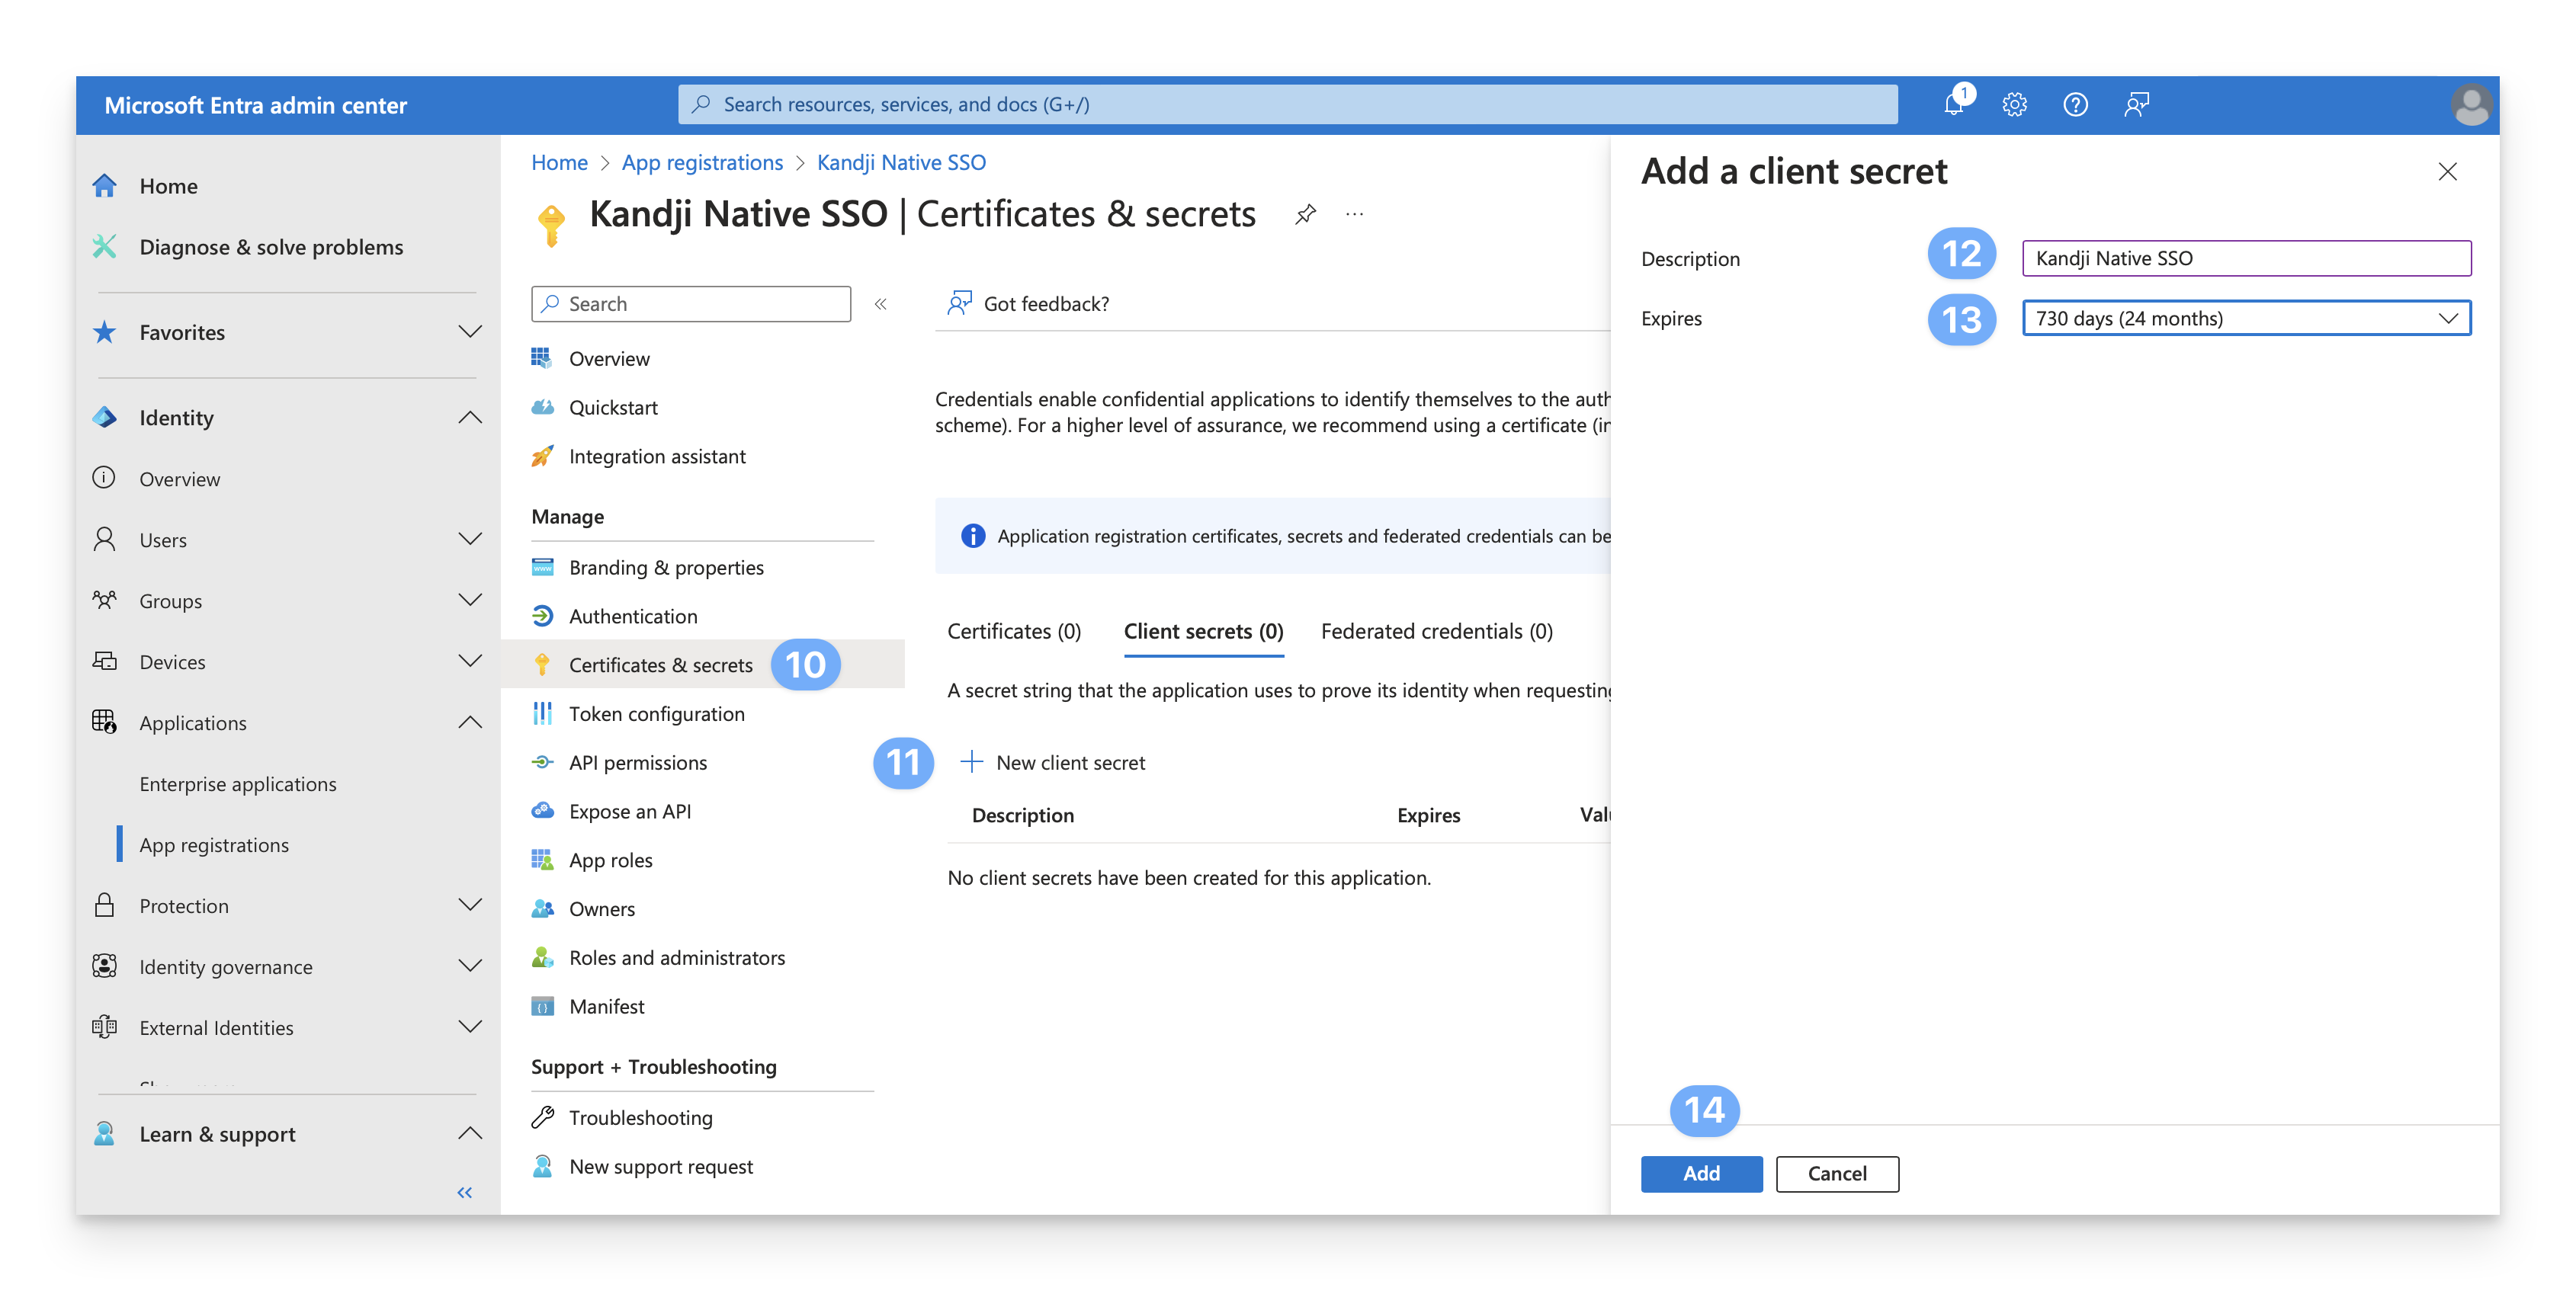Open Kandji Native SSO breadcrumb

pyautogui.click(x=901, y=162)
